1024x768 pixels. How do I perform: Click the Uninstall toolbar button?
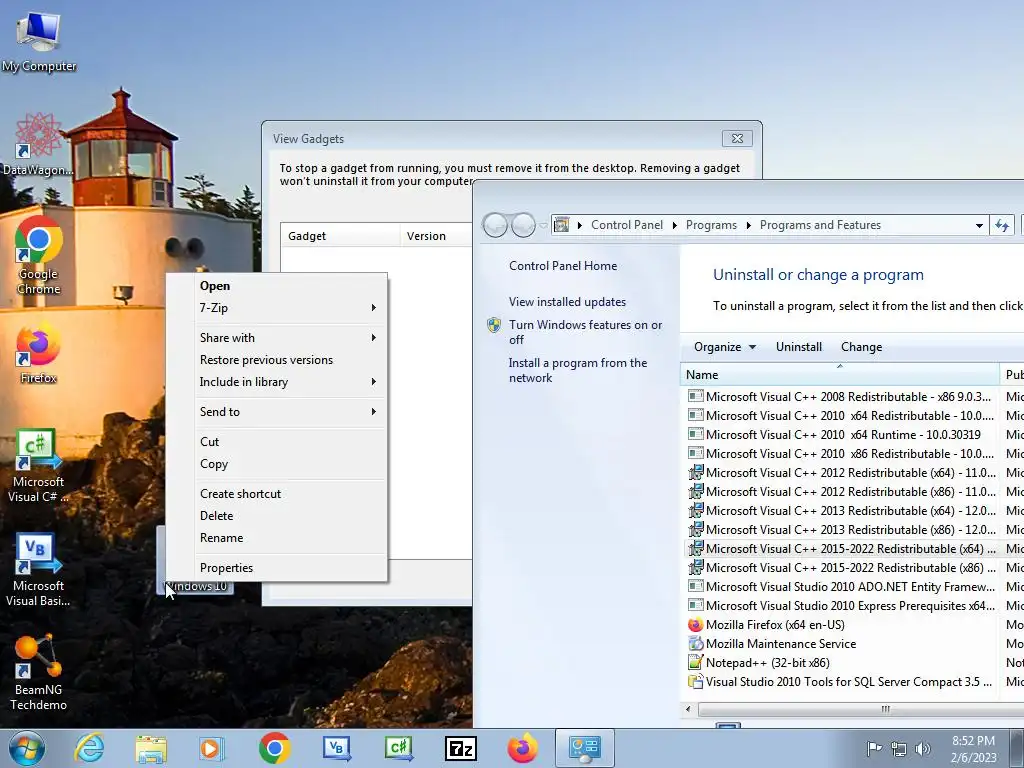click(x=799, y=347)
